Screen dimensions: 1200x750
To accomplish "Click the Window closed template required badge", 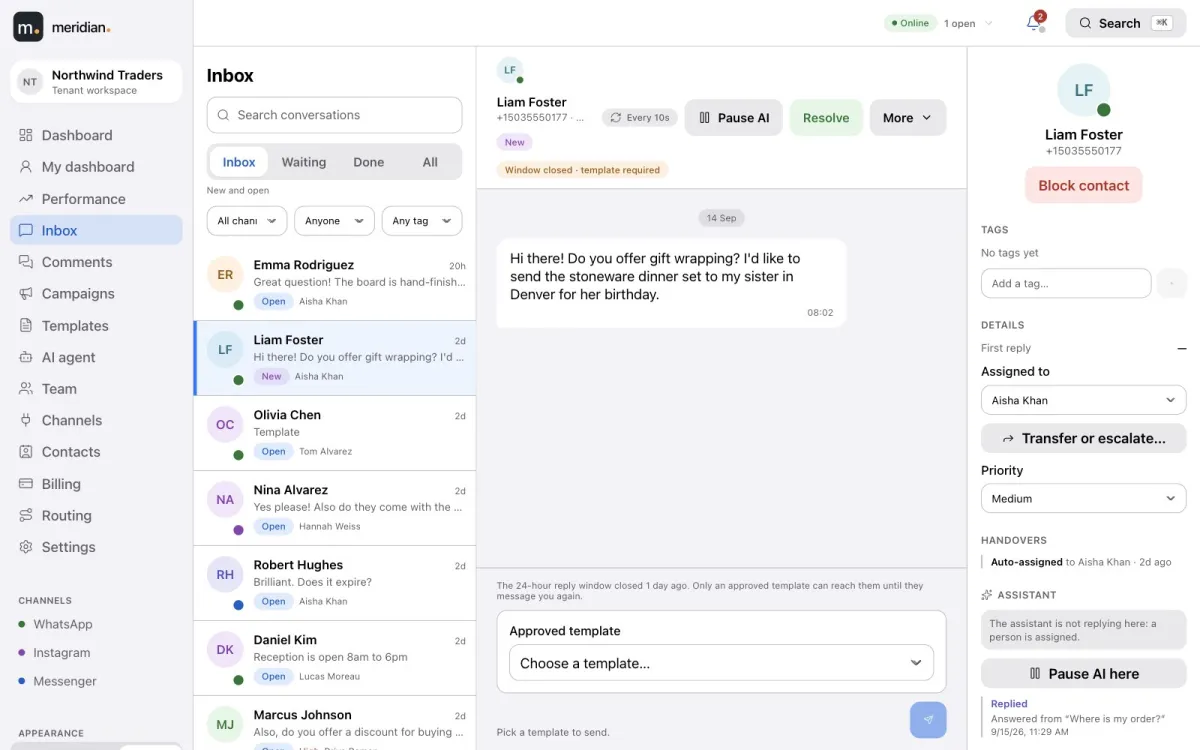I will pyautogui.click(x=582, y=170).
